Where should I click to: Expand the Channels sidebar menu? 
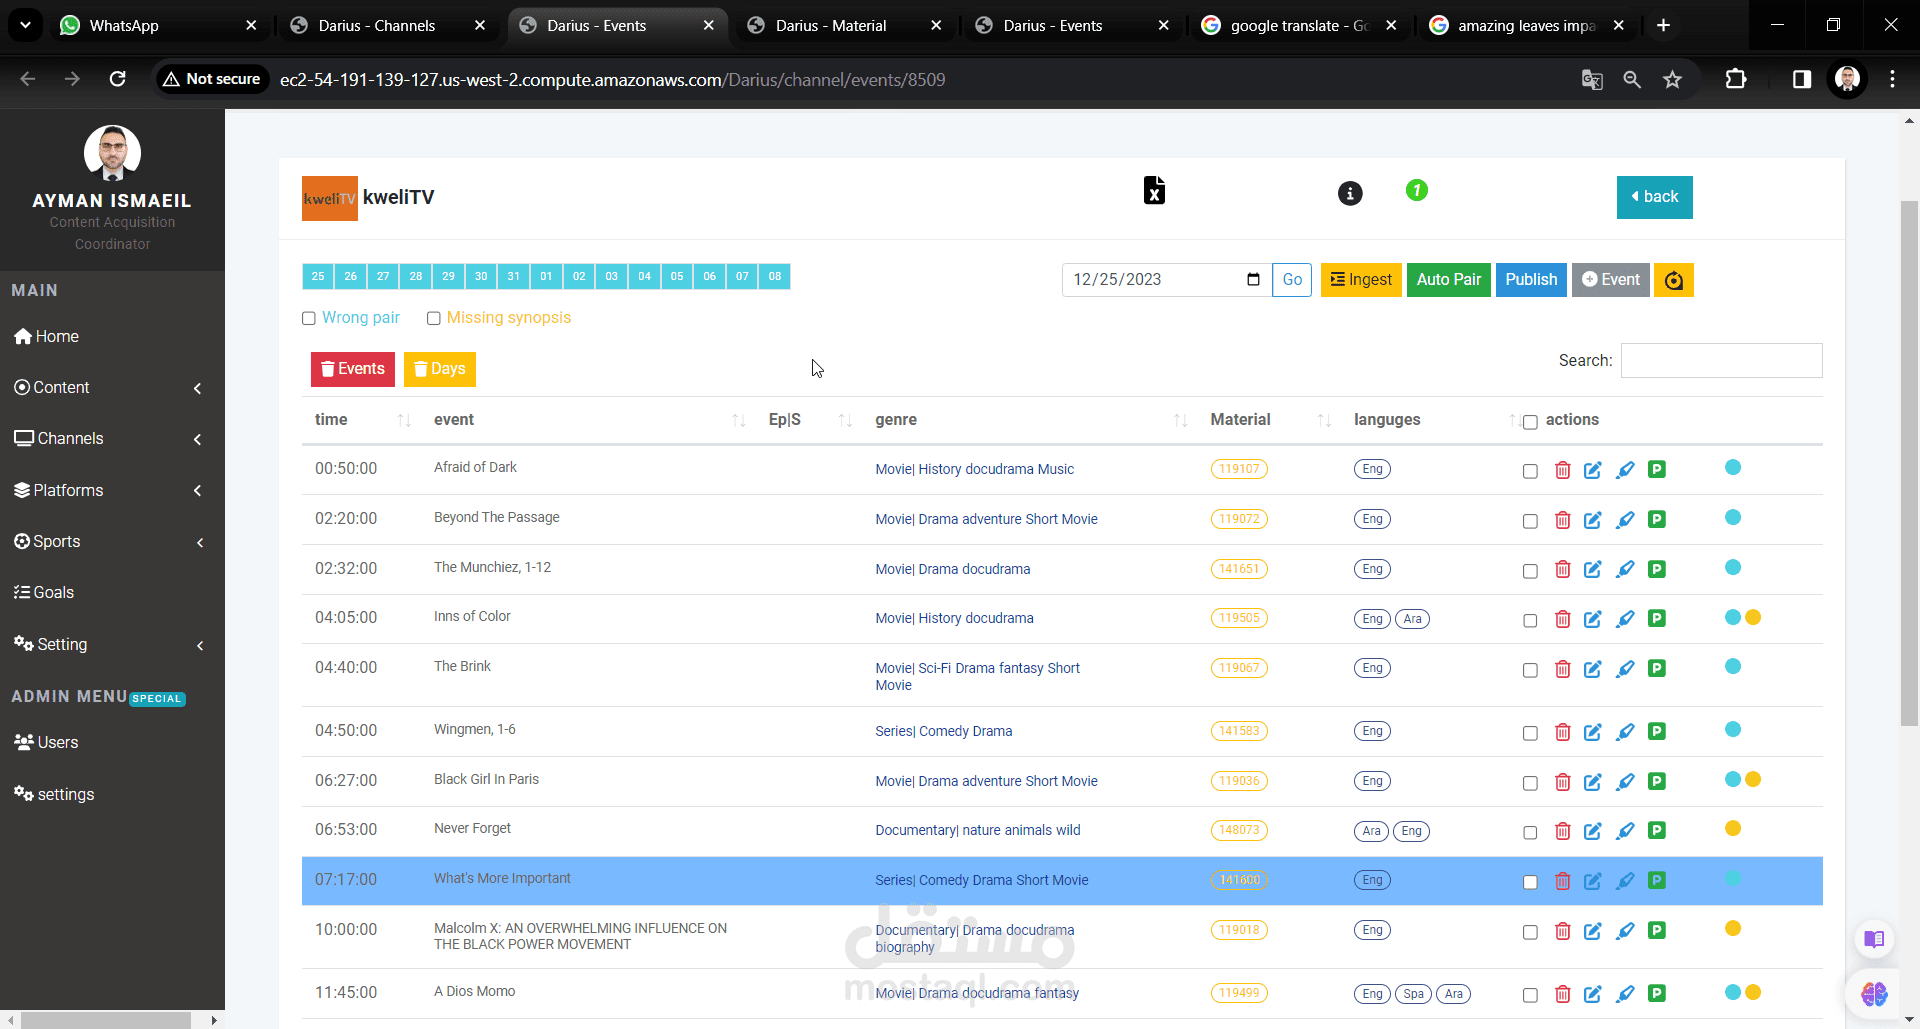(112, 439)
